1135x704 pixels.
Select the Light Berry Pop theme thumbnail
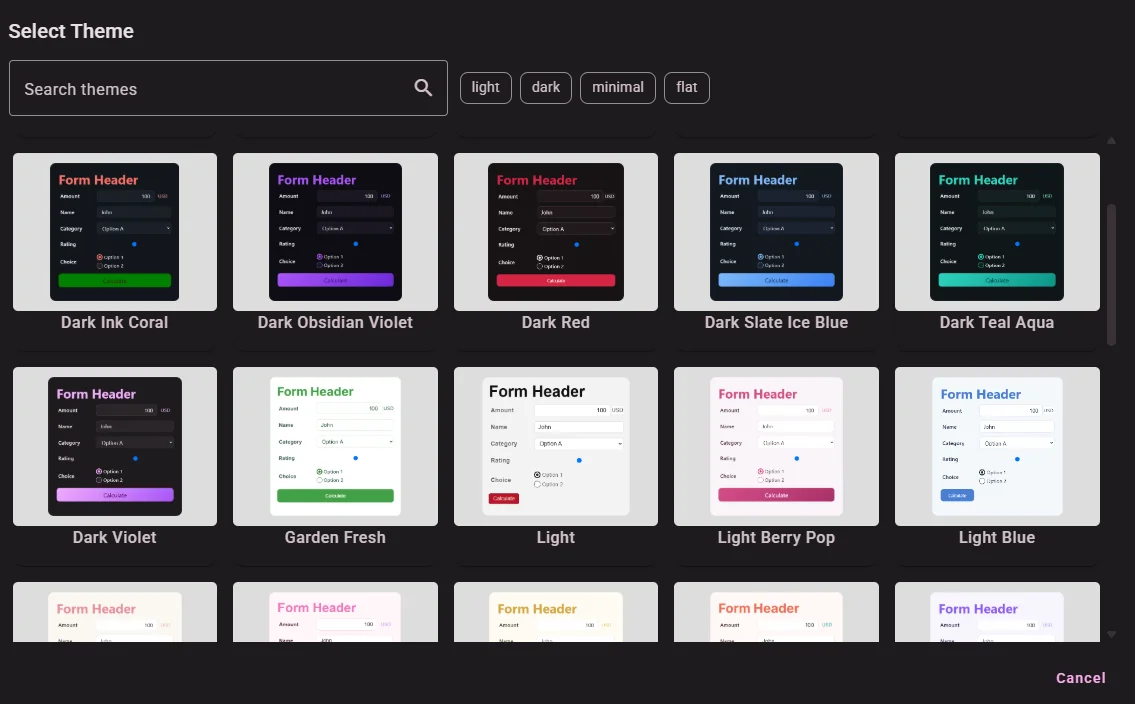coord(776,446)
